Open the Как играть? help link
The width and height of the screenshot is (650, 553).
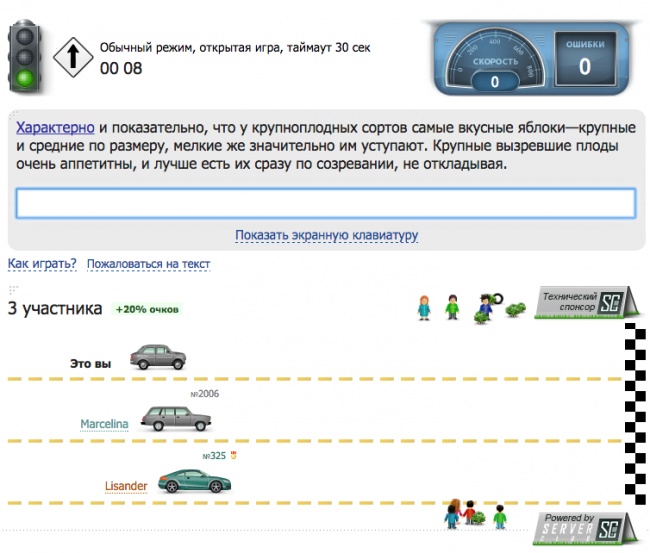[x=42, y=264]
